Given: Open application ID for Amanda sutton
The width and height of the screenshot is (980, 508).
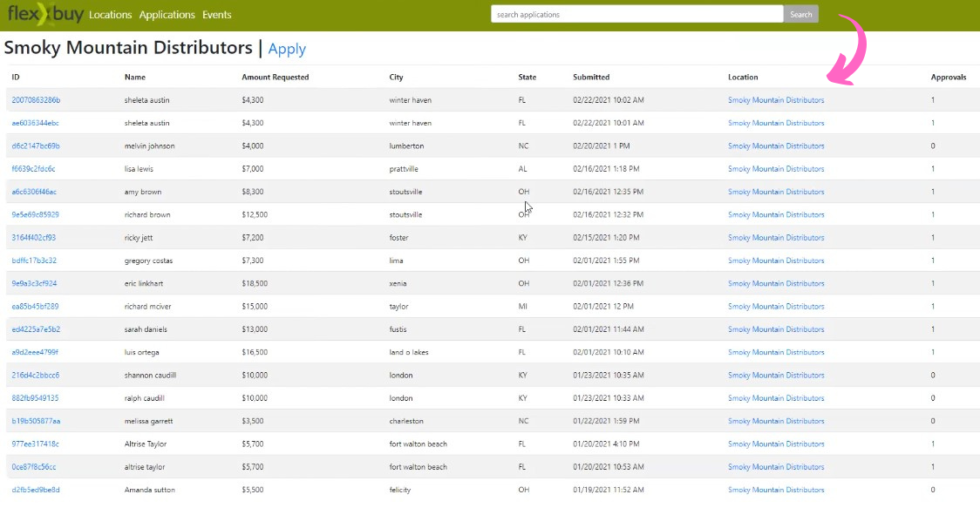Looking at the screenshot, I should tap(36, 490).
